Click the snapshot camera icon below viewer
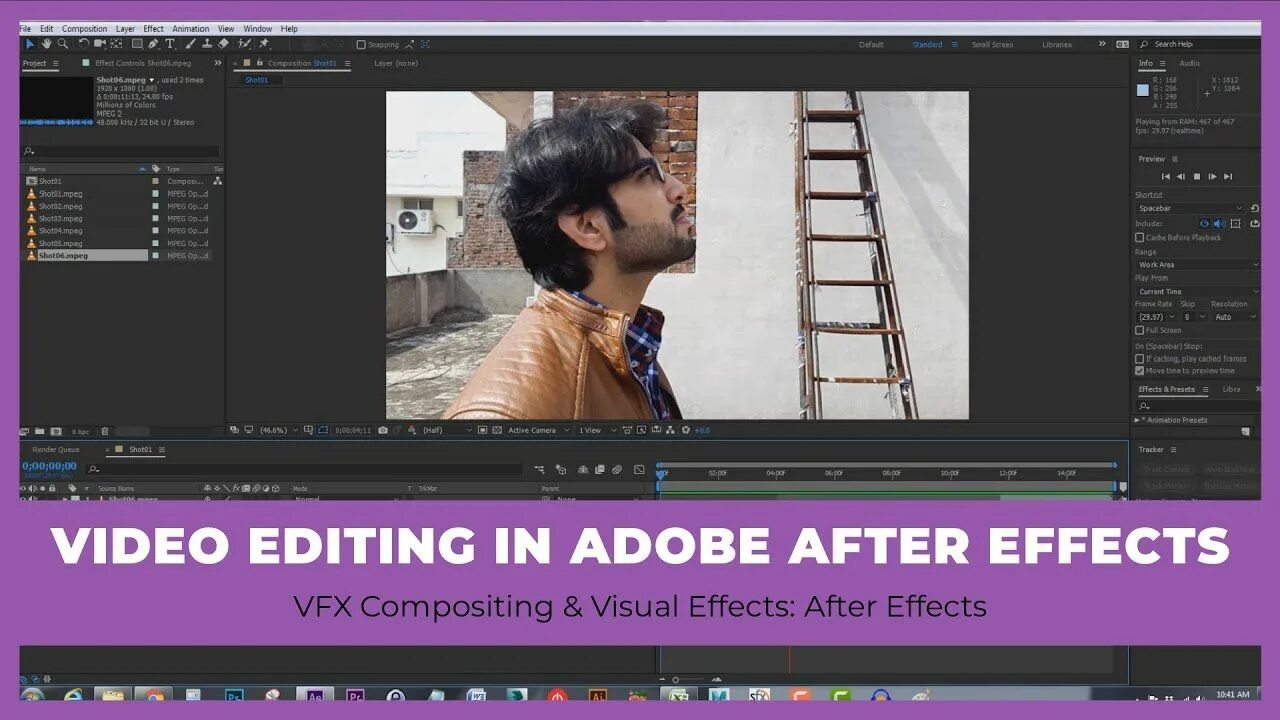This screenshot has height=720, width=1280. click(x=383, y=430)
